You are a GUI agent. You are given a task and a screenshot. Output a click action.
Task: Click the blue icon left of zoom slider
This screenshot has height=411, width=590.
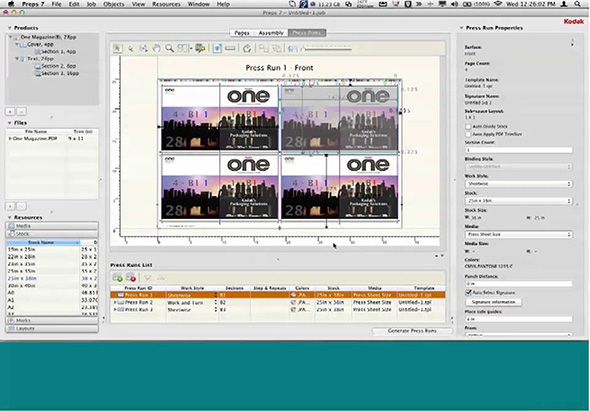coord(292,49)
